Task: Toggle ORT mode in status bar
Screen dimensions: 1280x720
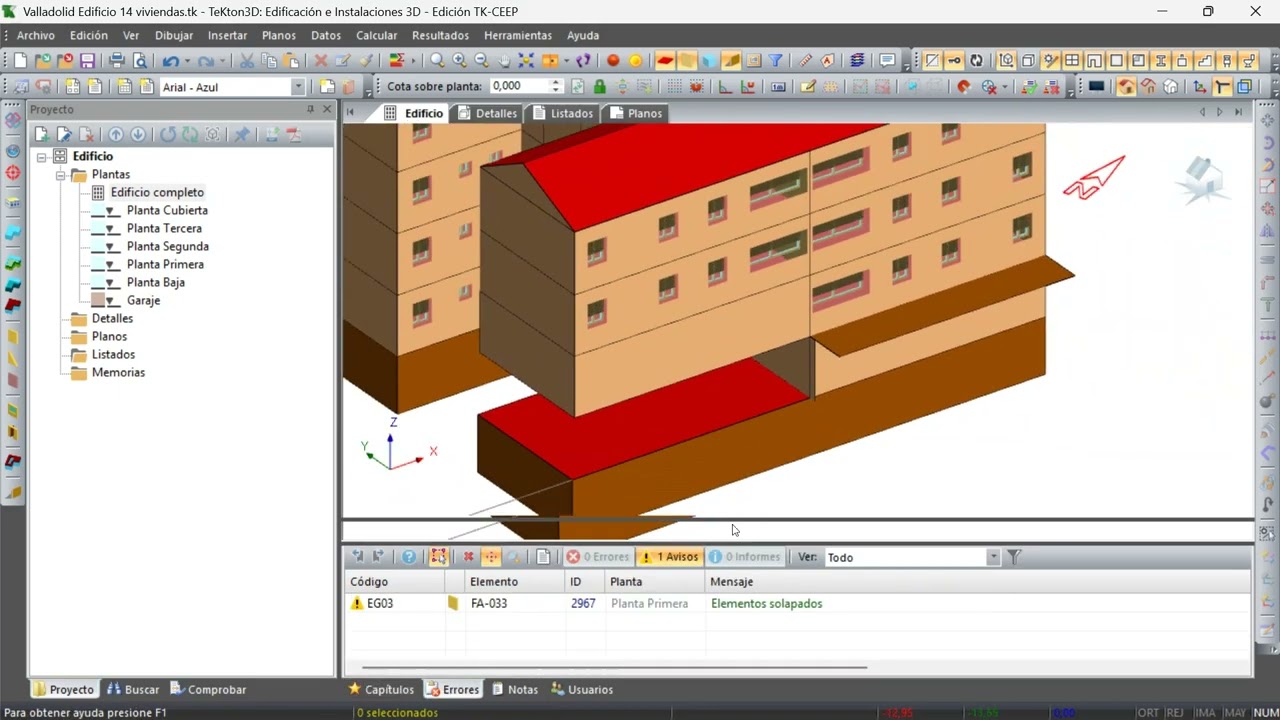Action: pyautogui.click(x=1148, y=713)
